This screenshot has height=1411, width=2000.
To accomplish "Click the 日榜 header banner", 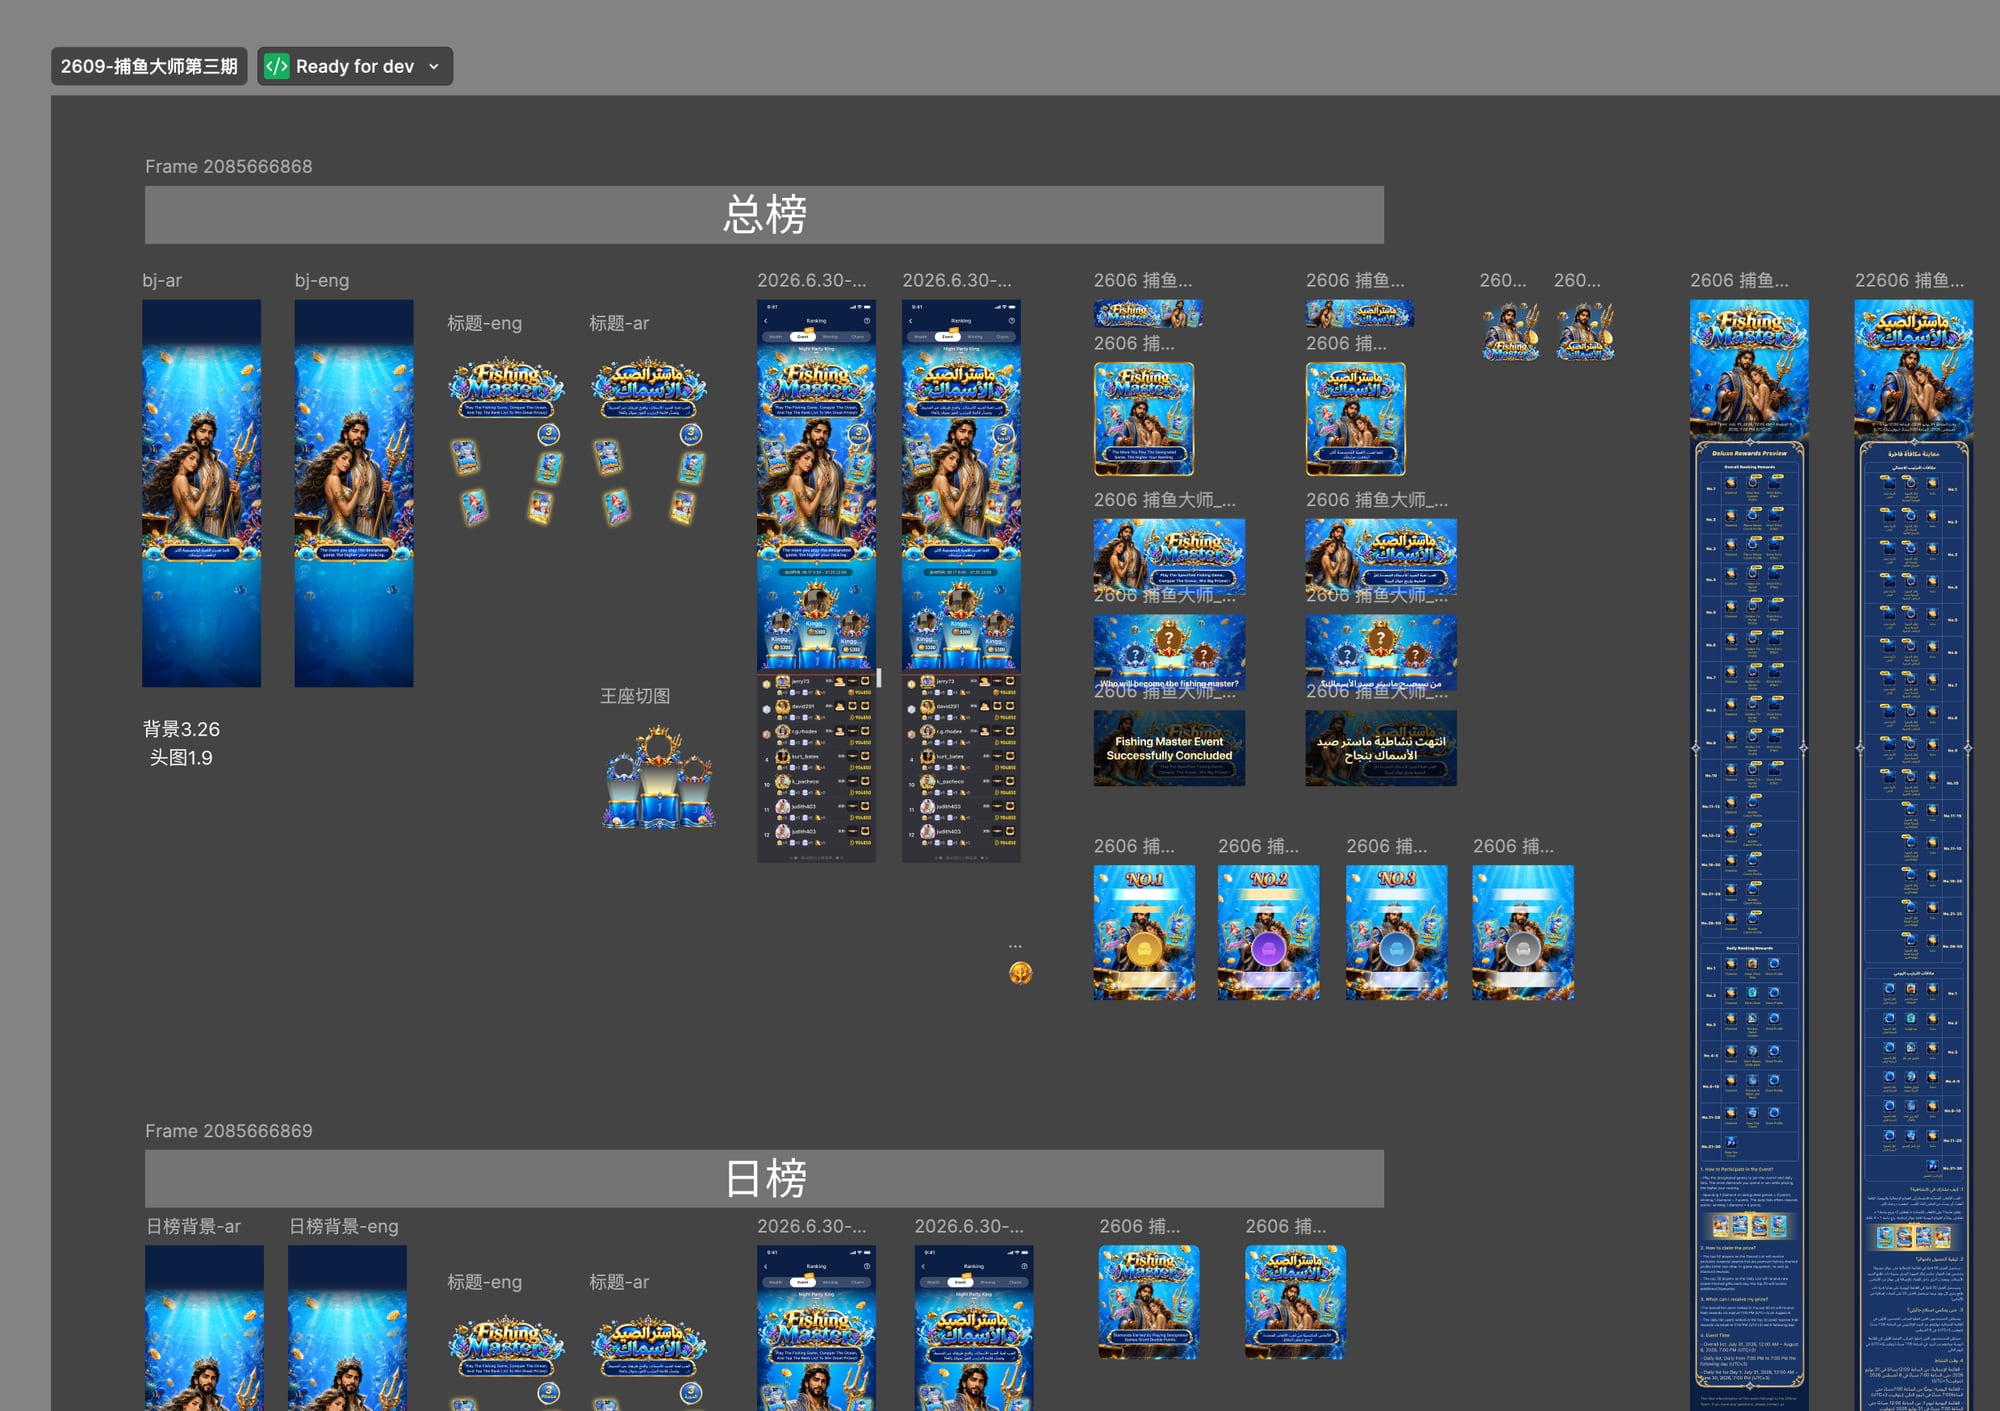I will [764, 1179].
